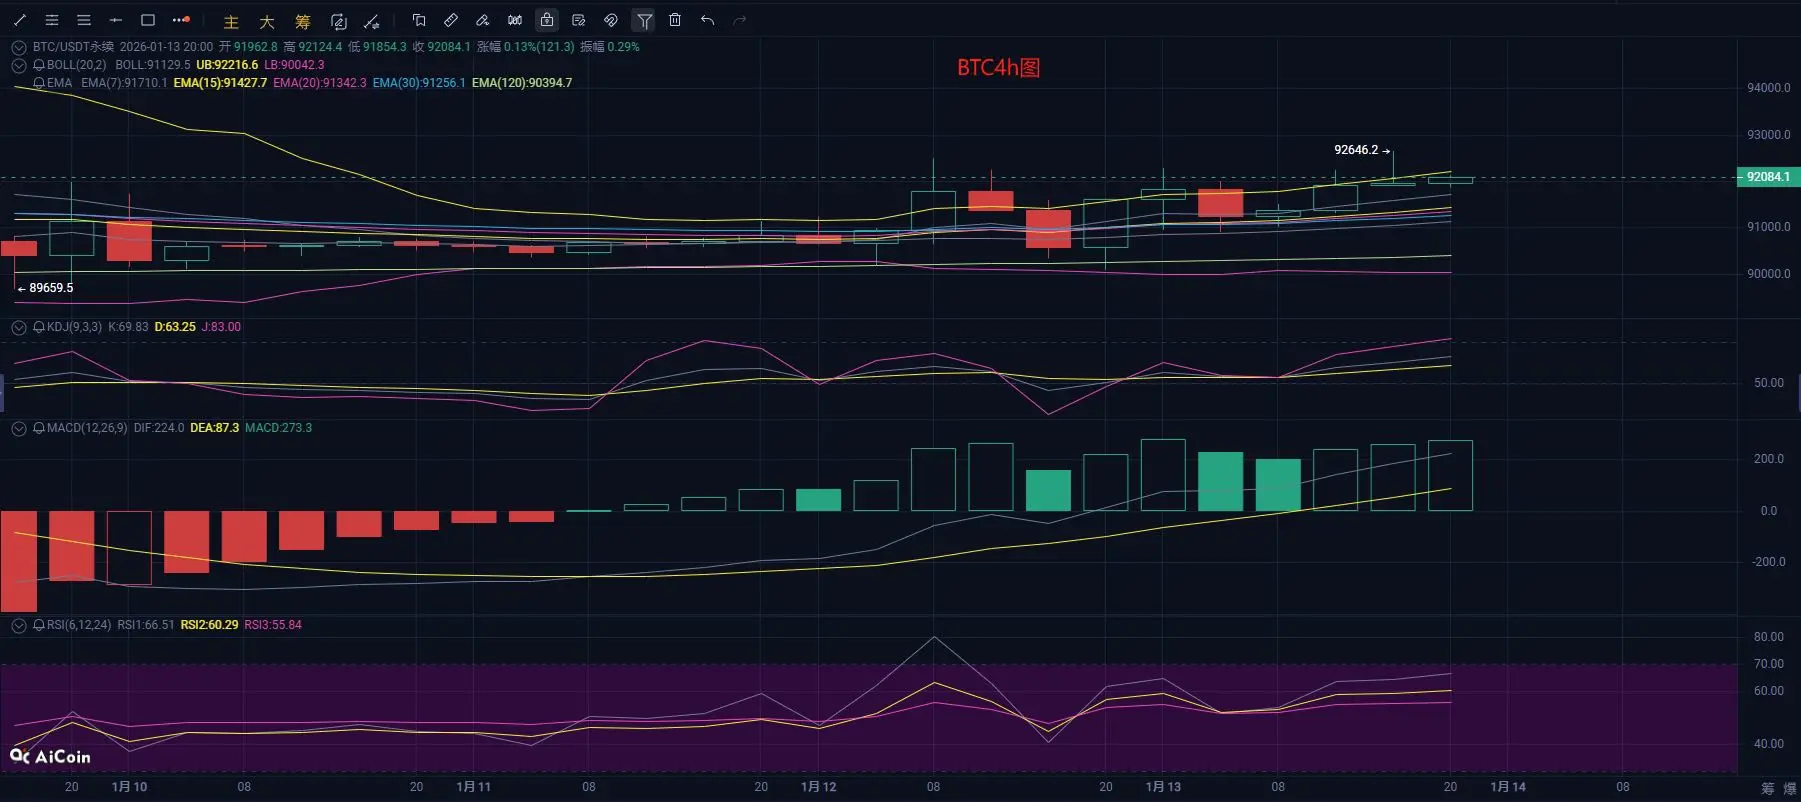Click the D:63.25 value label
The height and width of the screenshot is (802, 1801).
pyautogui.click(x=175, y=327)
